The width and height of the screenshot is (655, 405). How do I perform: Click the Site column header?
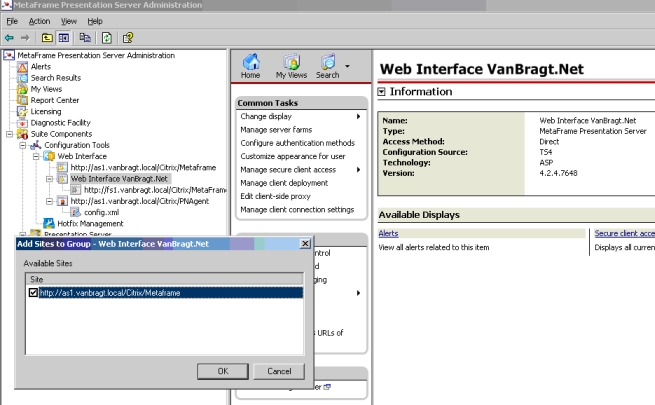[x=164, y=279]
